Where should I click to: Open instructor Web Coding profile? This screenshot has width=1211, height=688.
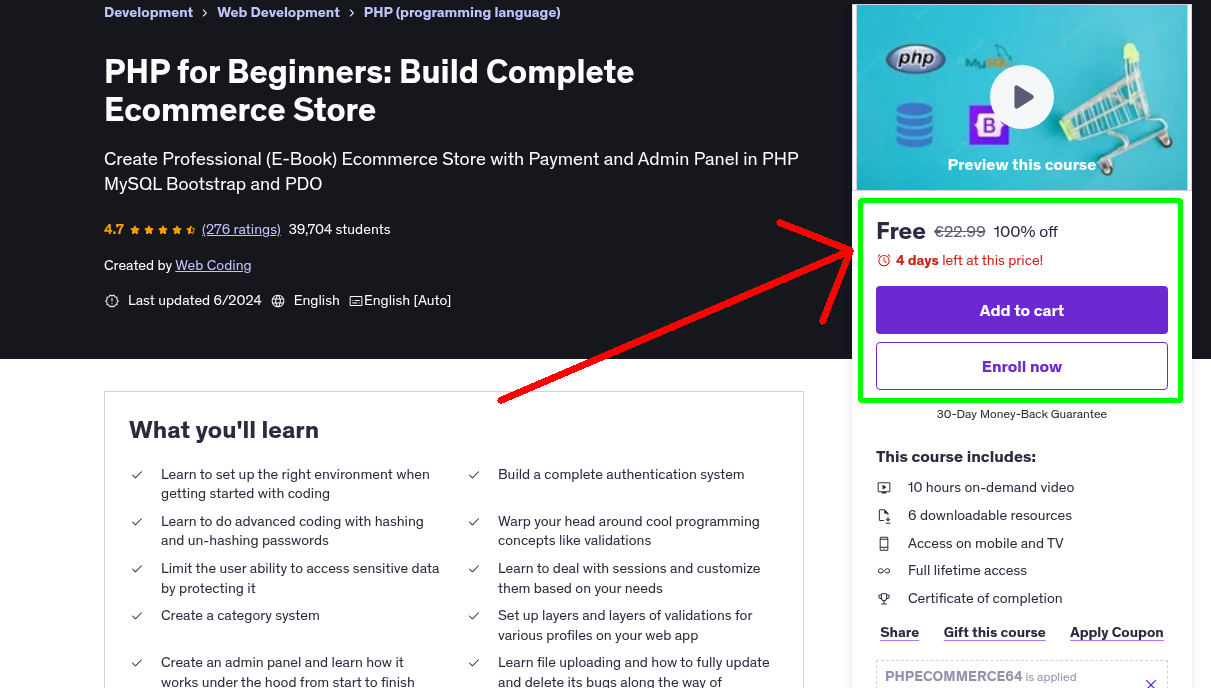pyautogui.click(x=213, y=265)
